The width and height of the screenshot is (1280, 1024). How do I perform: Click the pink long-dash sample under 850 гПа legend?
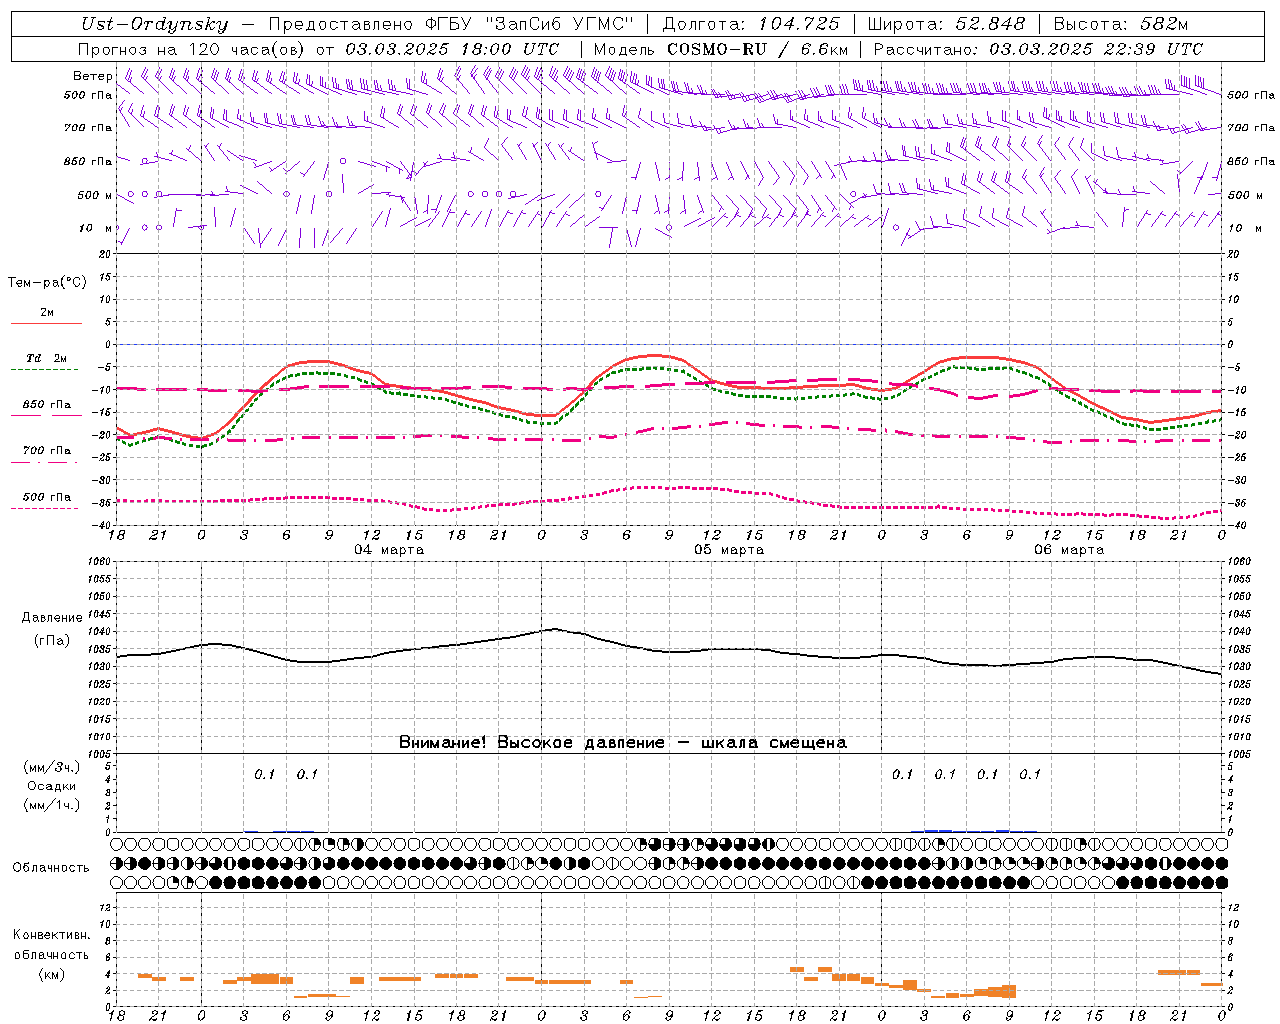tap(46, 416)
